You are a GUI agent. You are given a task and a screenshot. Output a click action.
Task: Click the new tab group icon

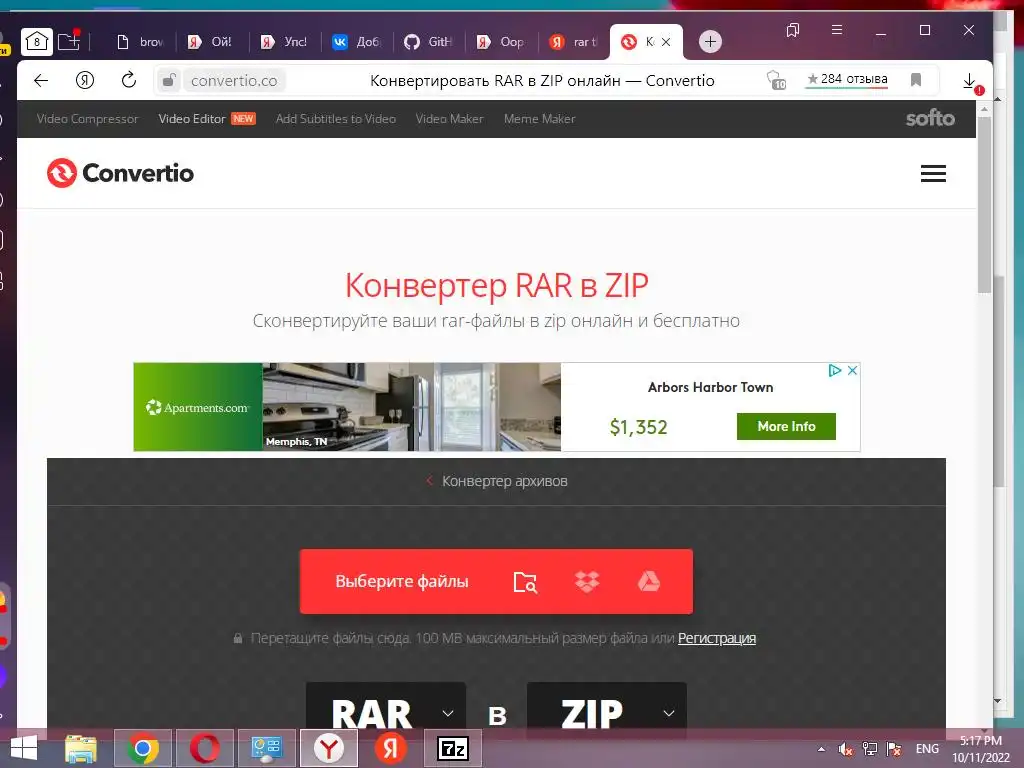(69, 41)
